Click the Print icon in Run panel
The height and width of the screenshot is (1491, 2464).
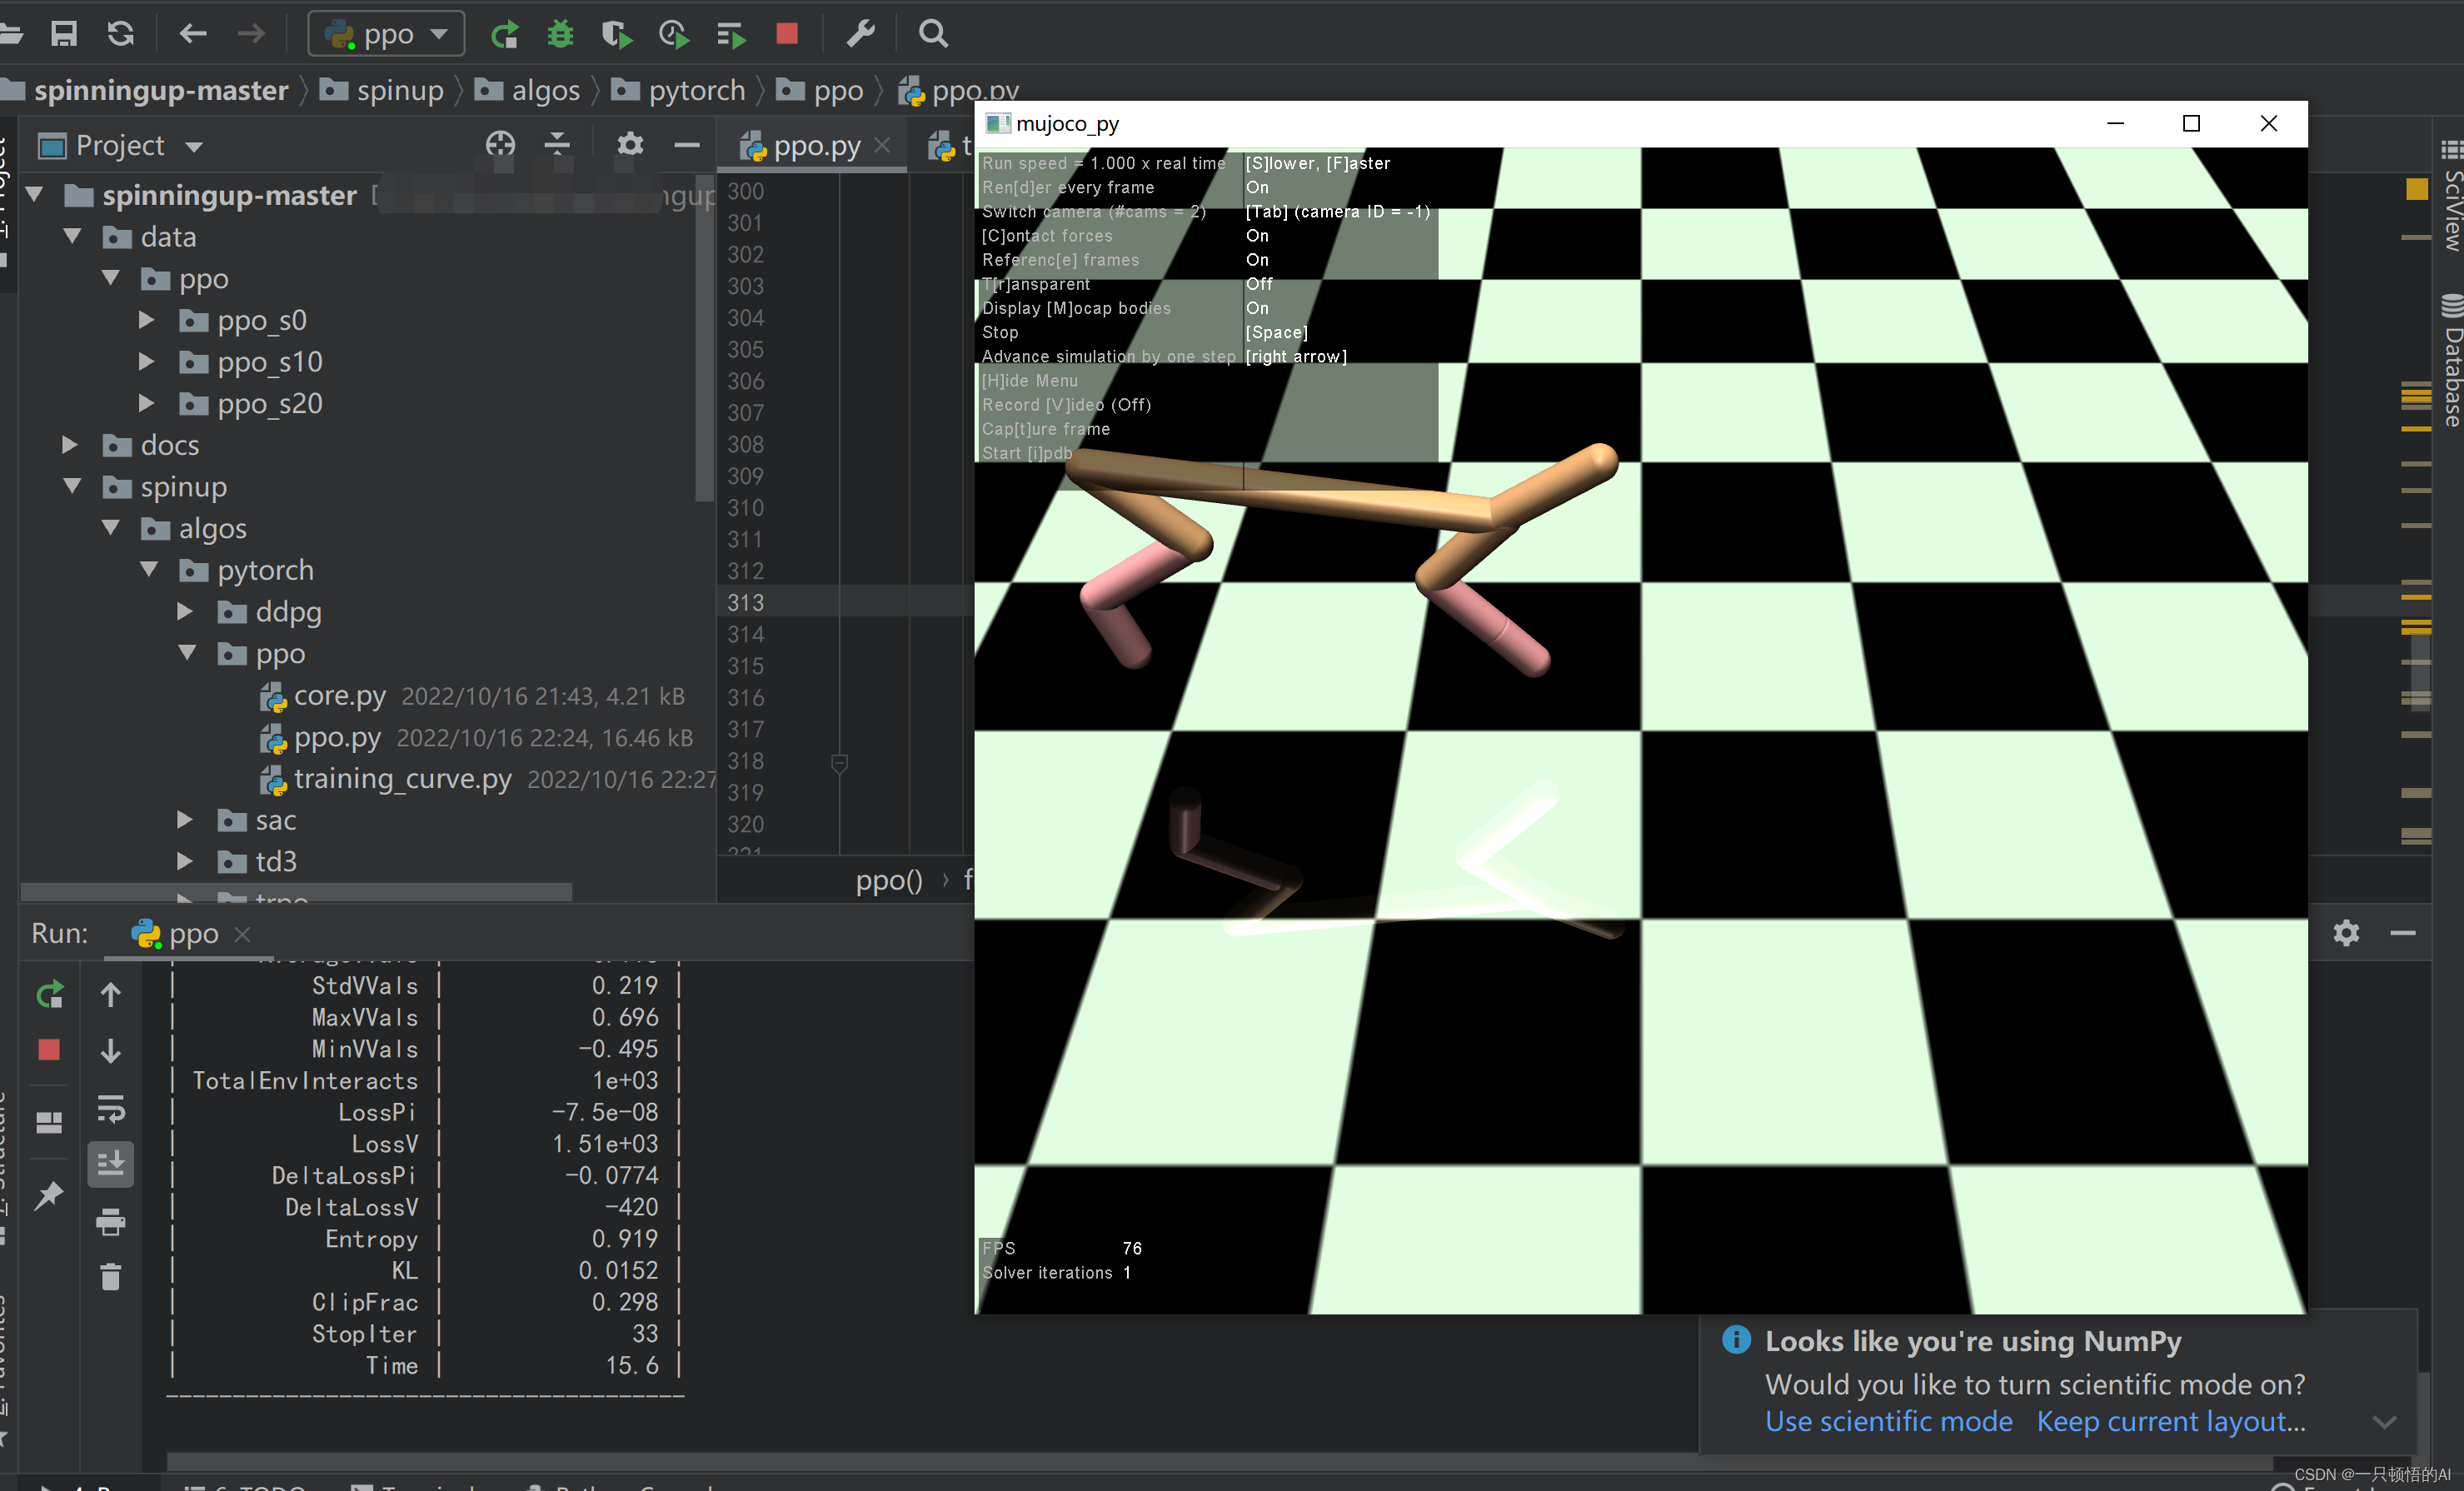pos(111,1221)
